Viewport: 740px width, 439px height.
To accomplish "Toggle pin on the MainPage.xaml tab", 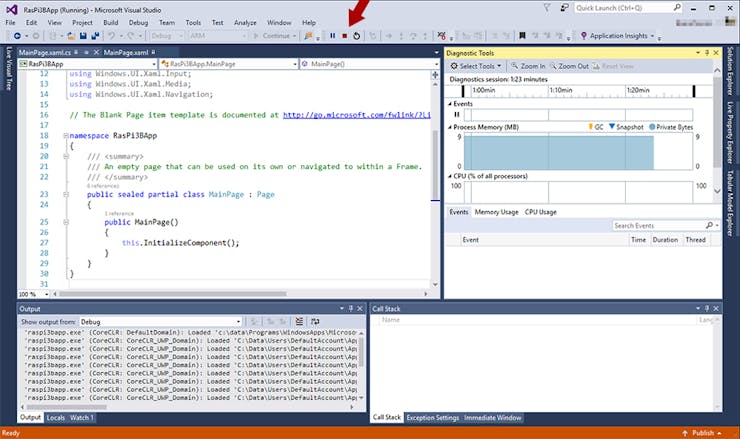I will pos(153,52).
